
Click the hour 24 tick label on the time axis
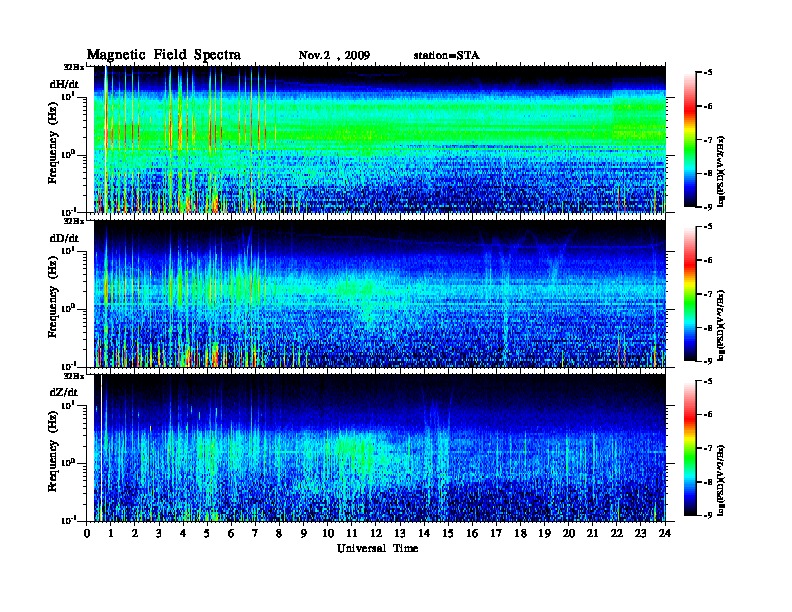click(x=665, y=533)
